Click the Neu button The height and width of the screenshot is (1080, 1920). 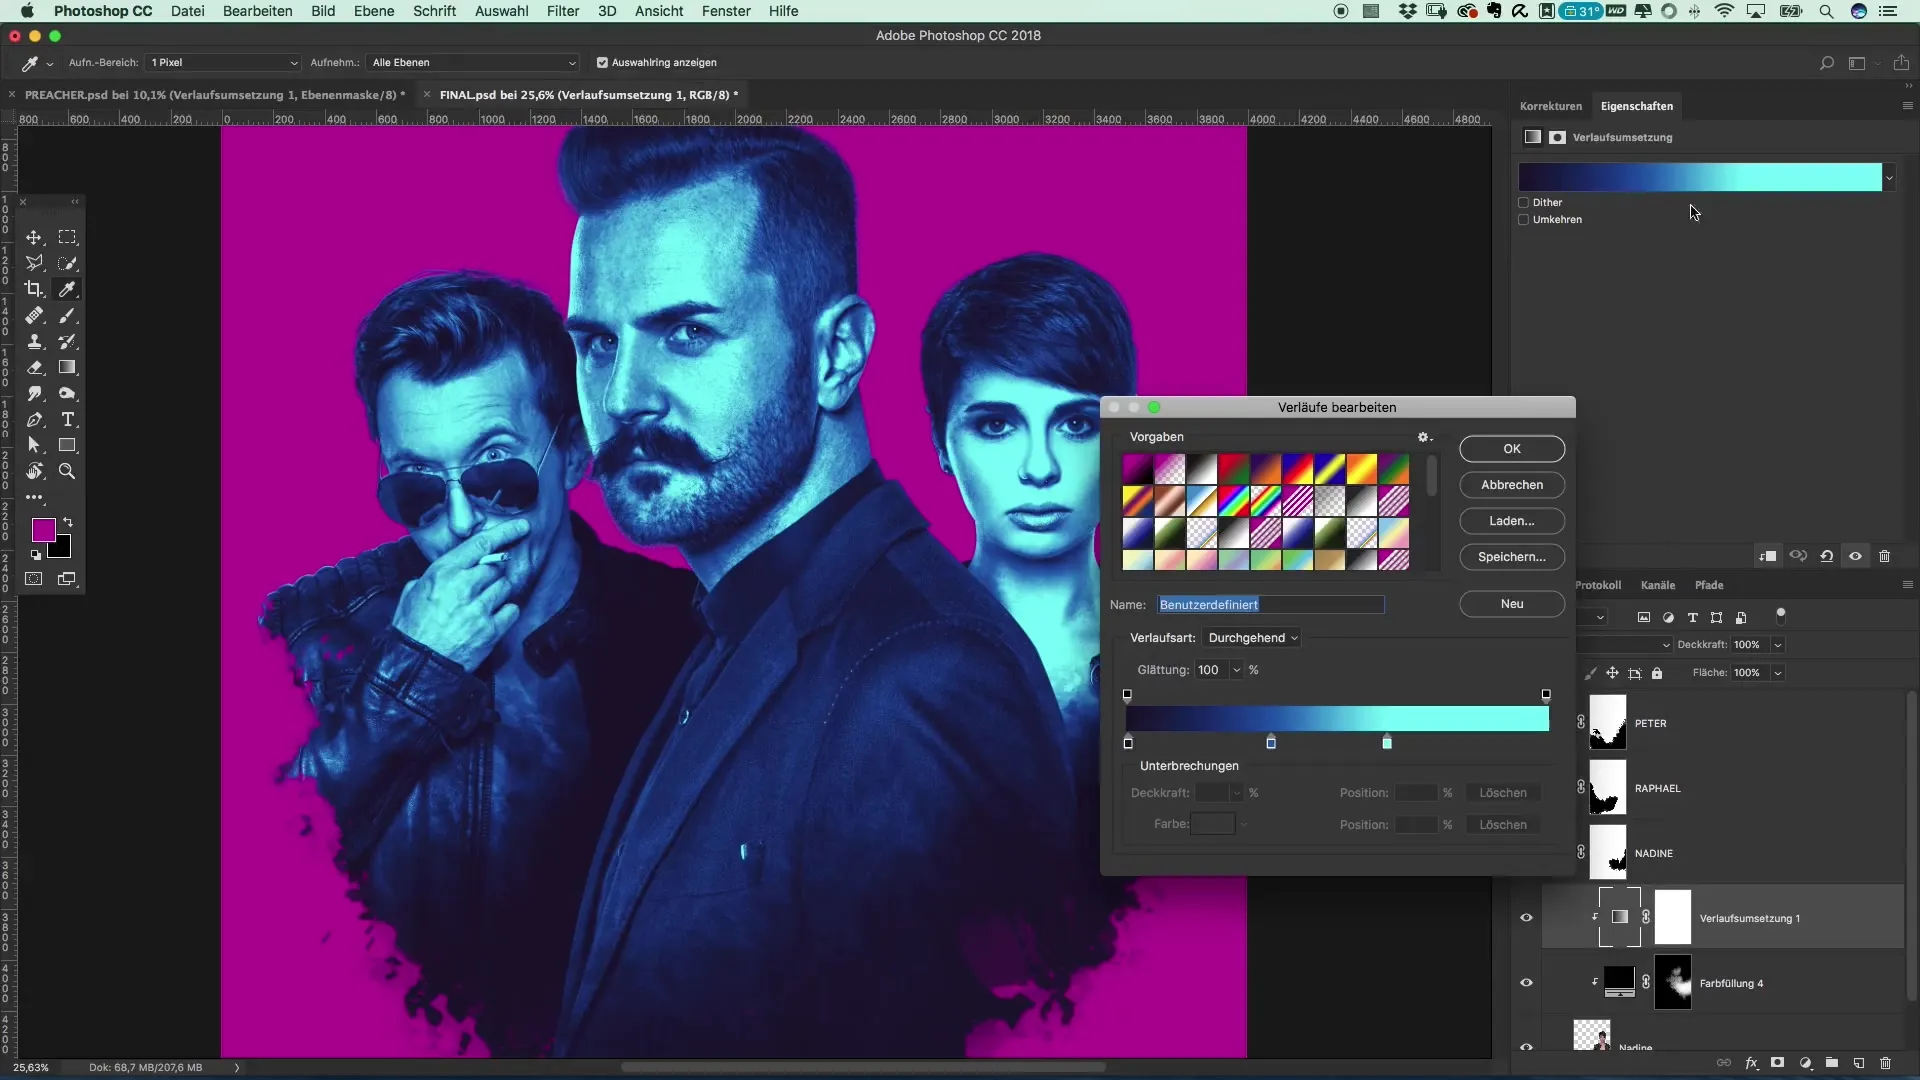1512,604
